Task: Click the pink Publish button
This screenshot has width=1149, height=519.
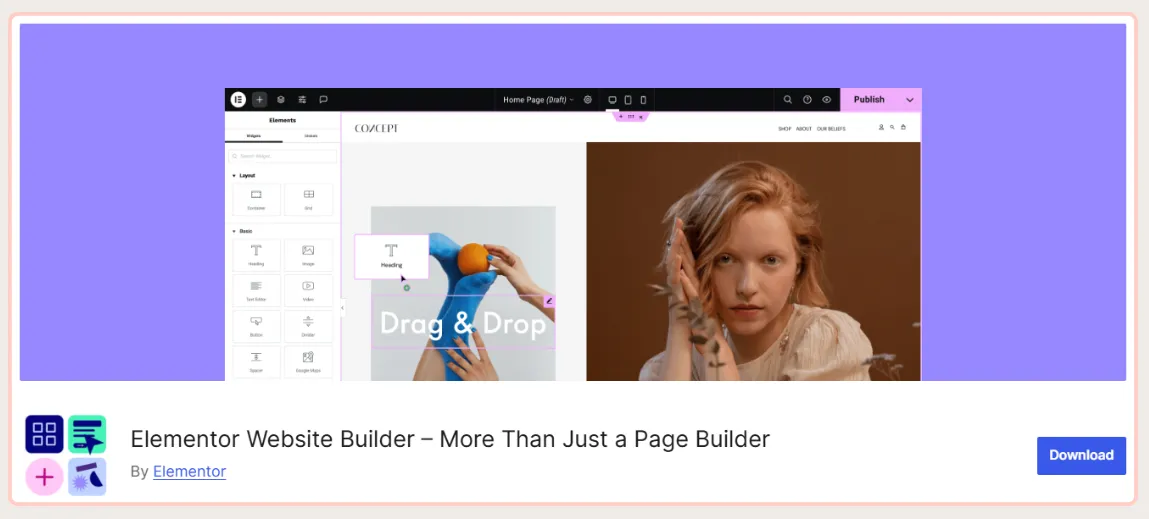Action: (x=869, y=100)
